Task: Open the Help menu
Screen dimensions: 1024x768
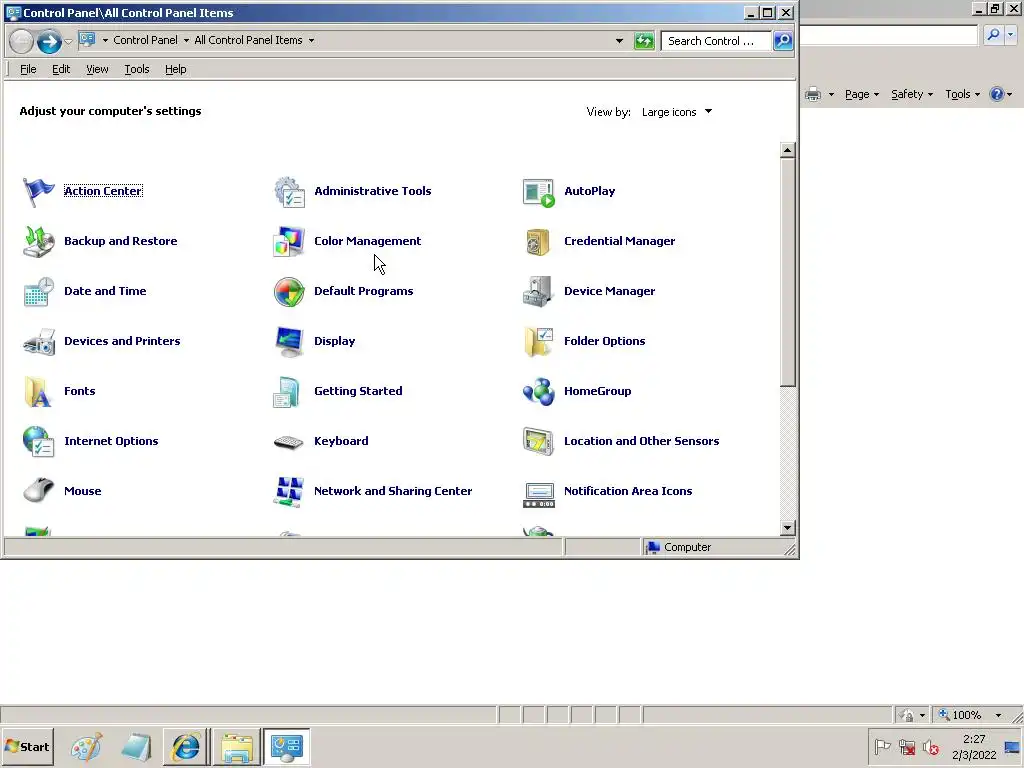Action: tap(175, 69)
